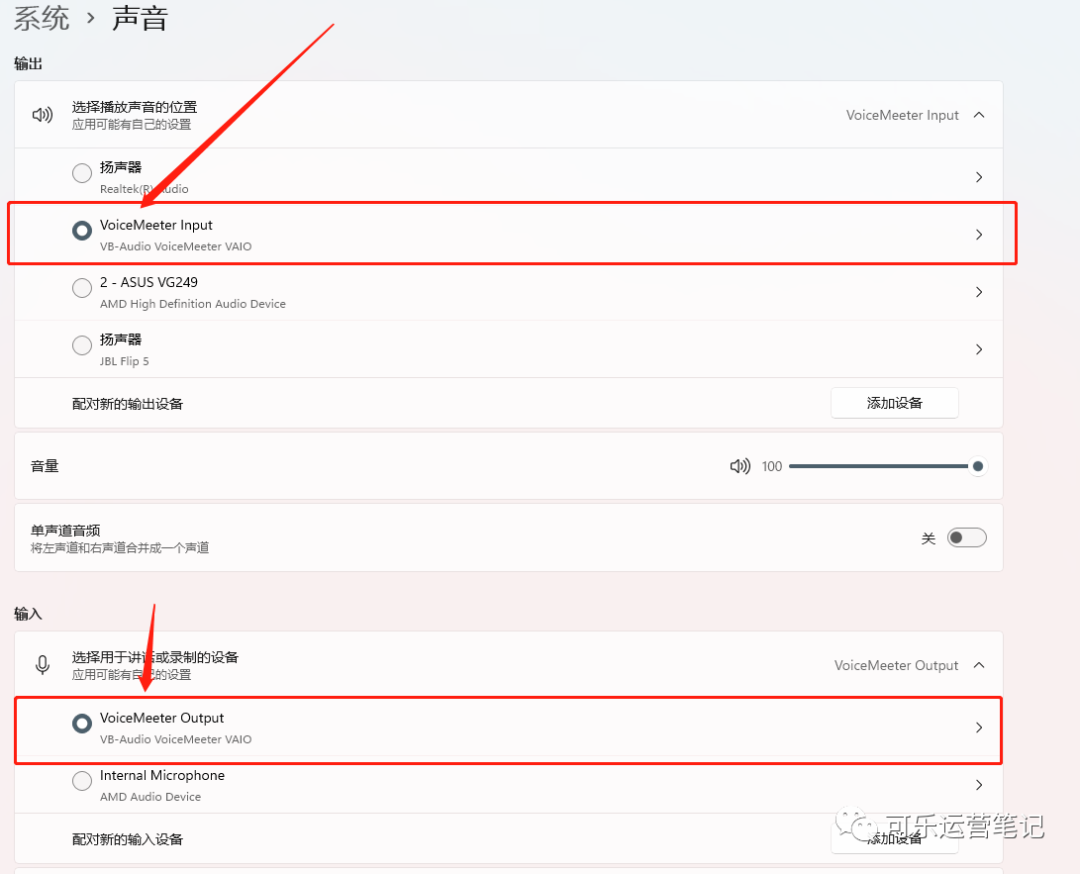Viewport: 1080px width, 874px height.
Task: Click the microphone icon in the input section
Action: 42,665
